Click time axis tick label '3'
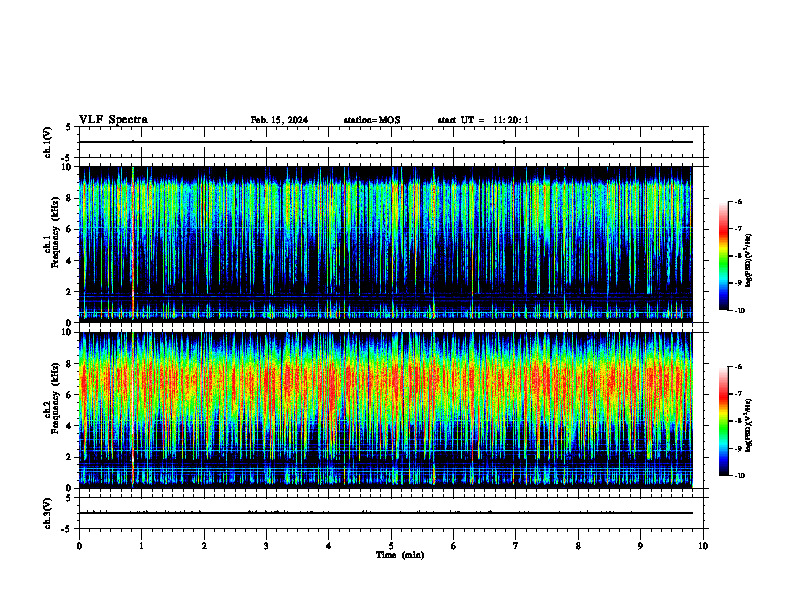 pyautogui.click(x=266, y=546)
